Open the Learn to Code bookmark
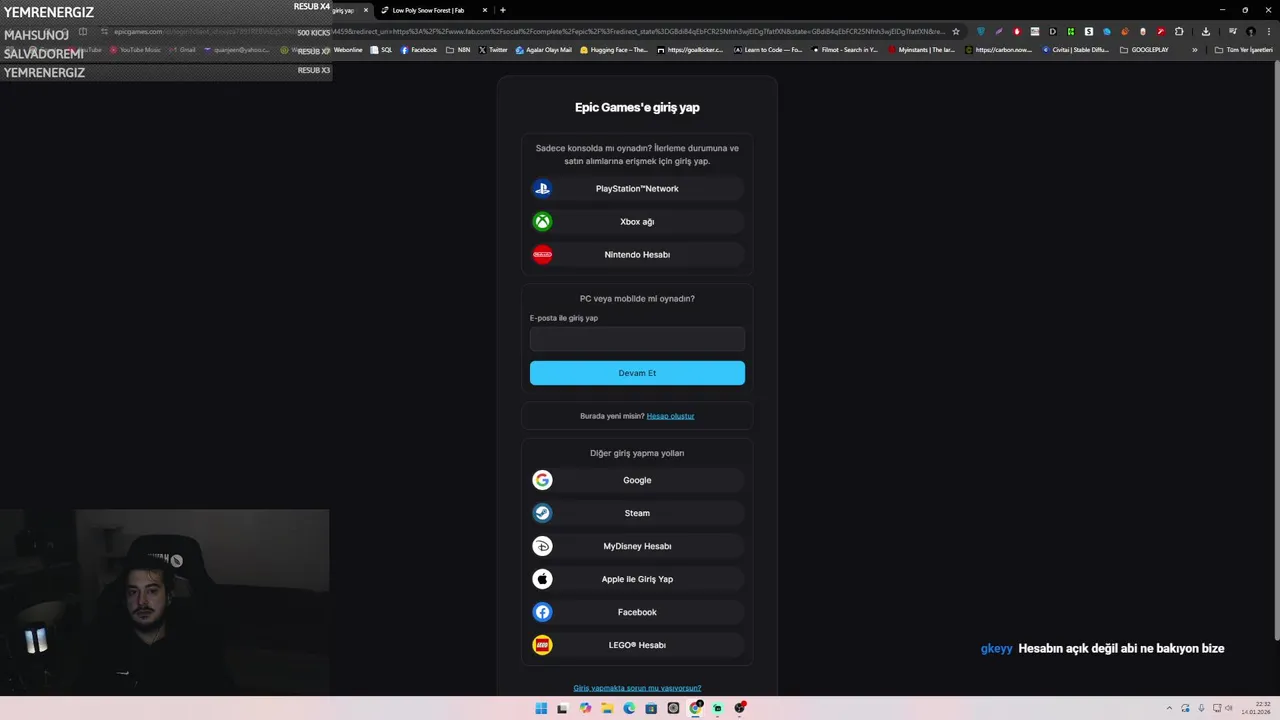Image resolution: width=1280 pixels, height=720 pixels. 768,49
